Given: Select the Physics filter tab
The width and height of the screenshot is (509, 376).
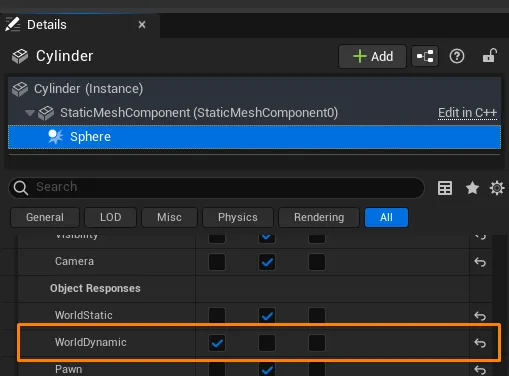Looking at the screenshot, I should coord(238,218).
